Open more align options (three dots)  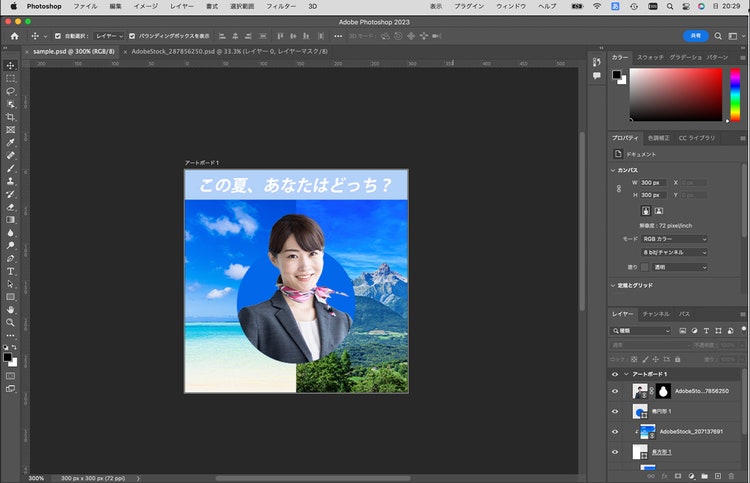pyautogui.click(x=338, y=36)
